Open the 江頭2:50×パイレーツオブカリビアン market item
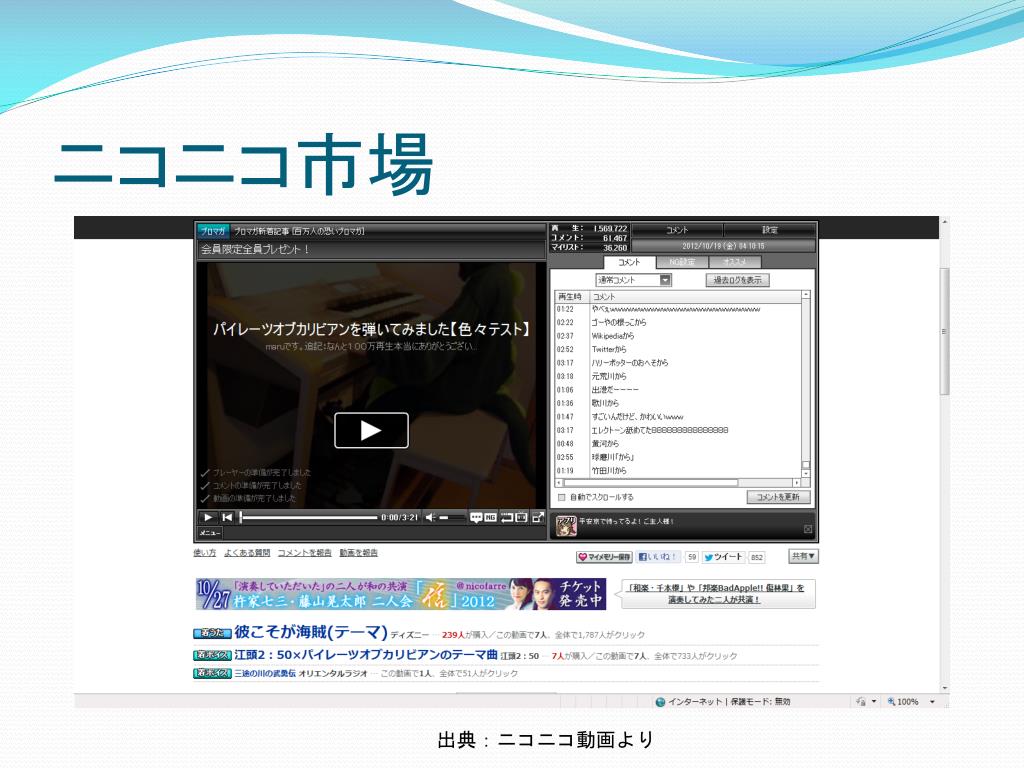Viewport: 1024px width, 768px height. click(366, 655)
